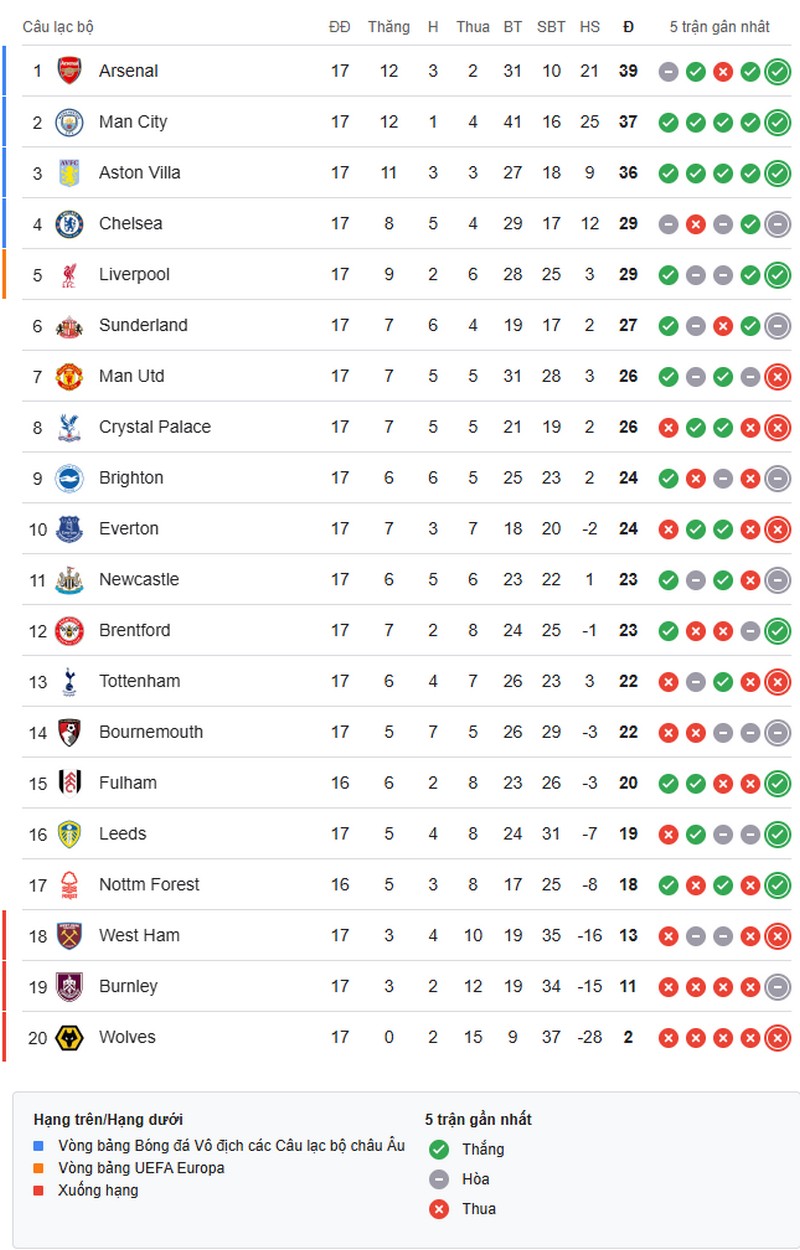Click the Chelsea club crest
The image size is (800, 1250).
click(x=69, y=224)
